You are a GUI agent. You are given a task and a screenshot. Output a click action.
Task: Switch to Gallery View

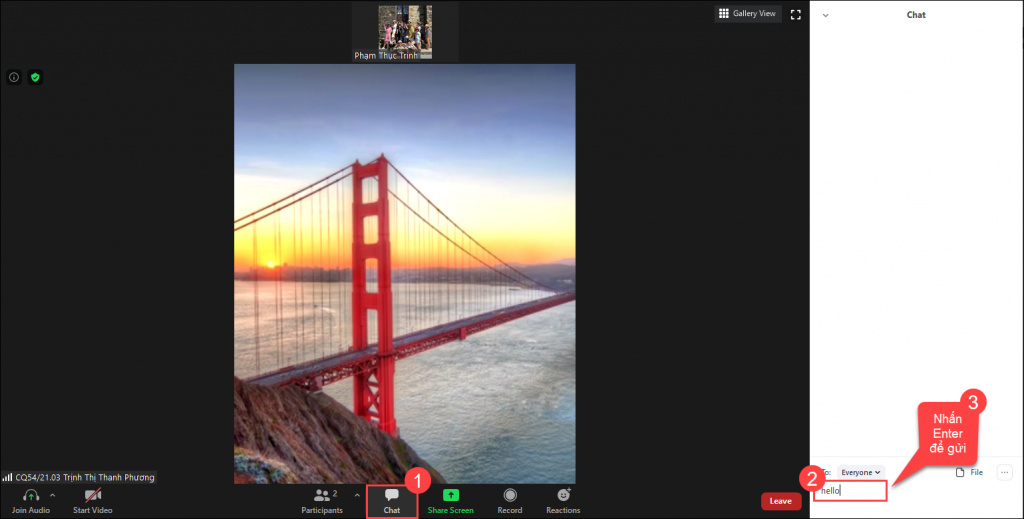[747, 14]
